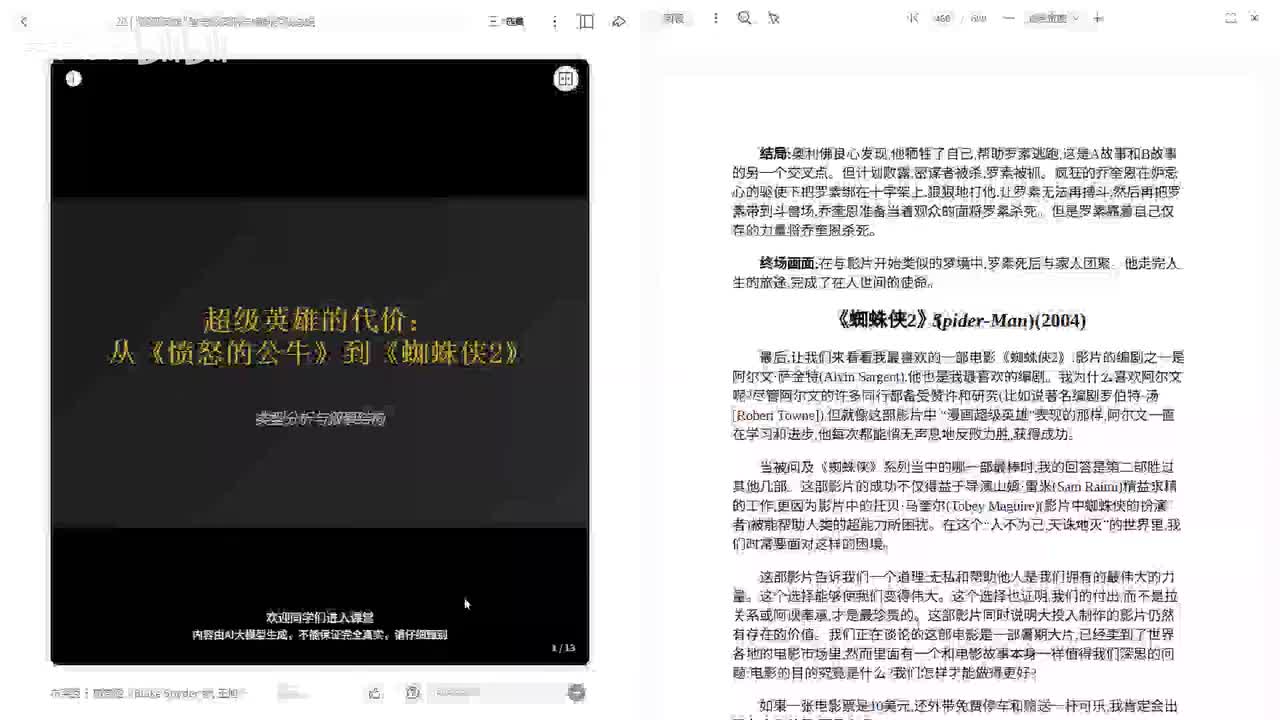
Task: Click the slide subtitle 类型分析与故事结构
Action: (x=320, y=419)
